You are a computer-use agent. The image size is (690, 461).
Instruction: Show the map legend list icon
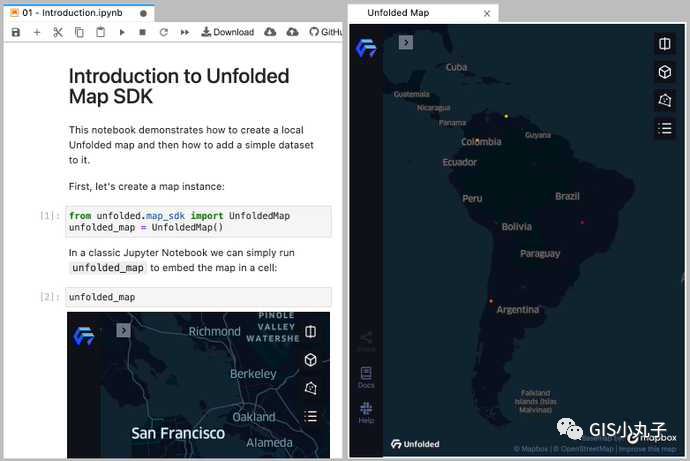tap(664, 128)
